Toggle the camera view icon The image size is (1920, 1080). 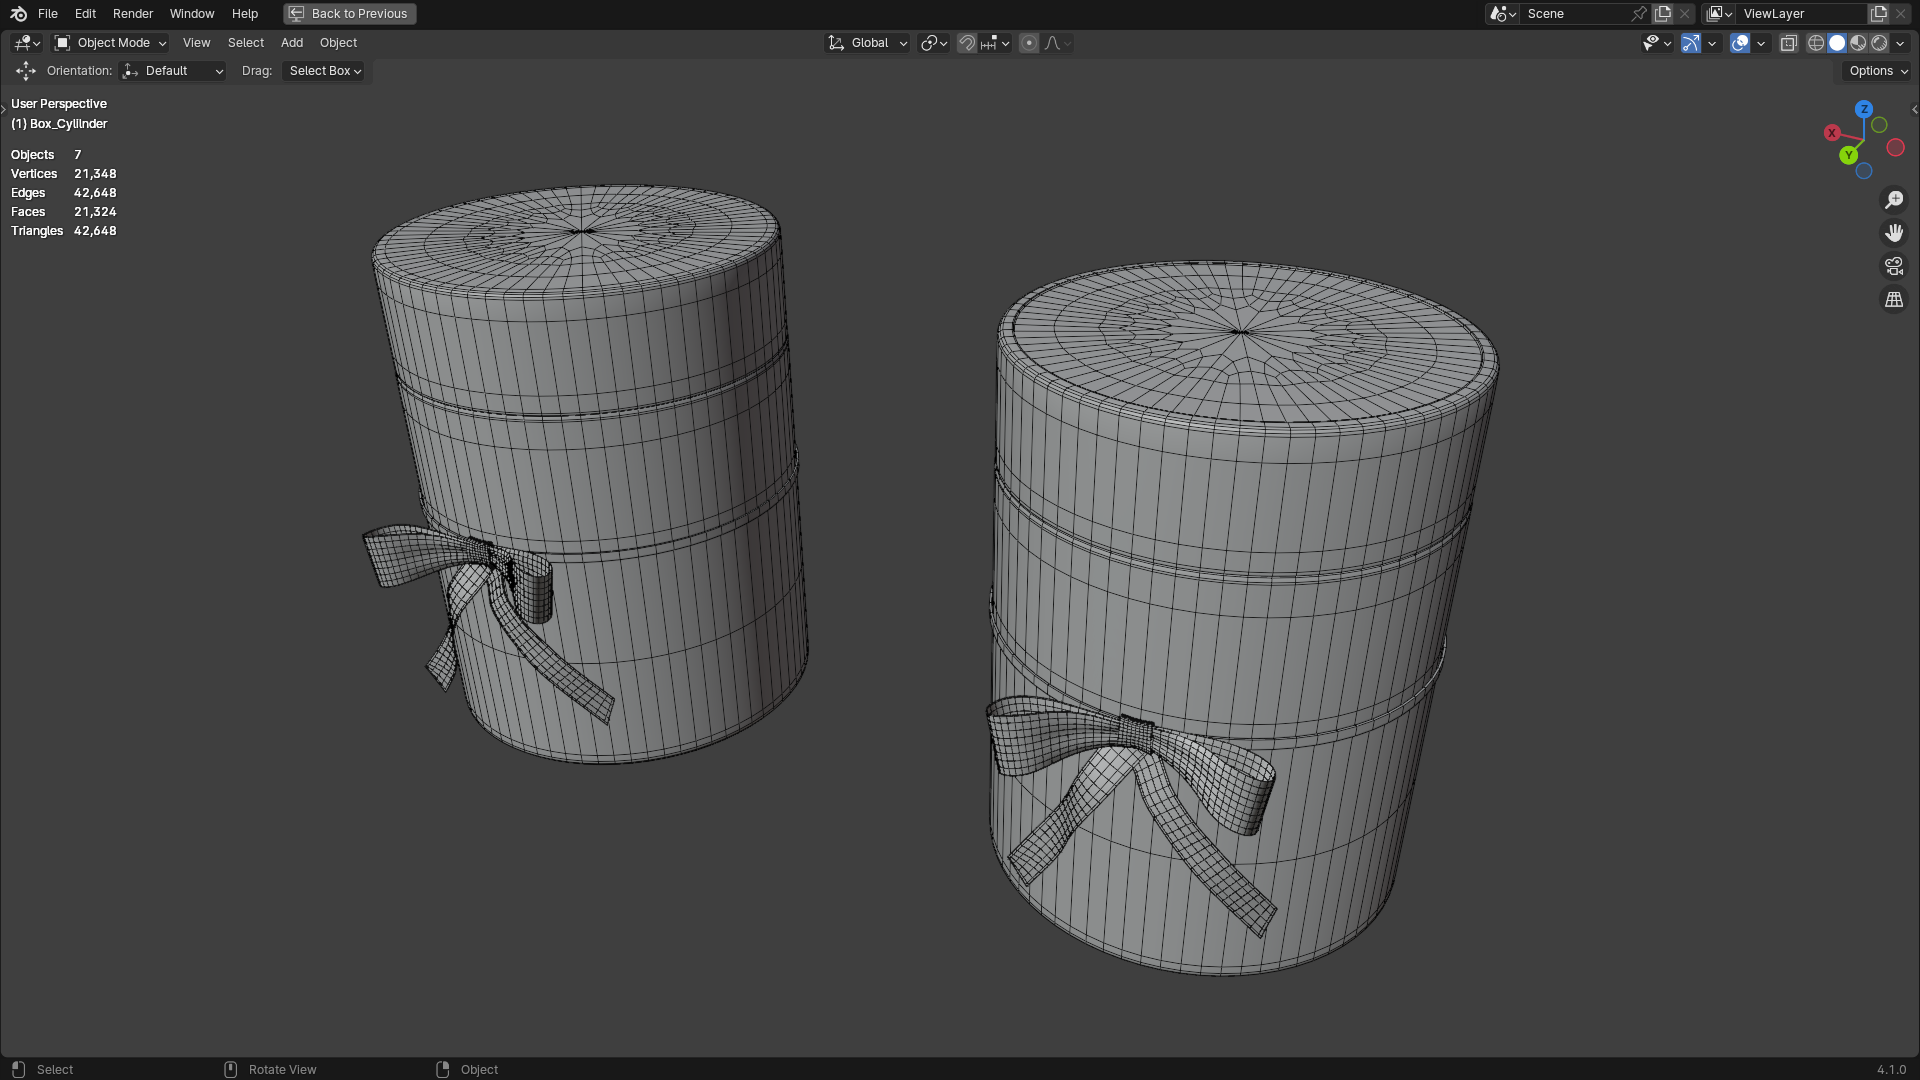1894,266
